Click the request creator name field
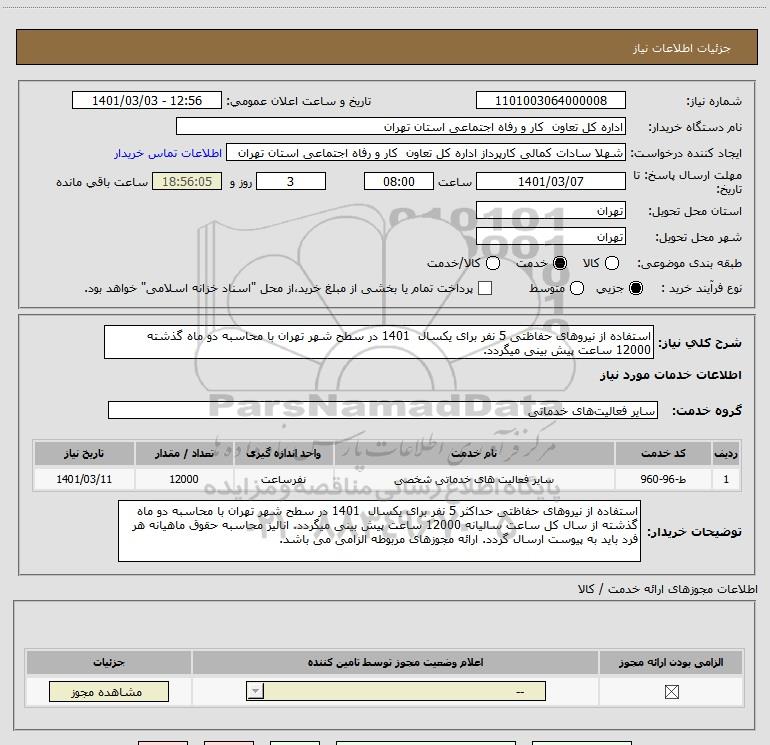This screenshot has height=745, width=770. [426, 153]
